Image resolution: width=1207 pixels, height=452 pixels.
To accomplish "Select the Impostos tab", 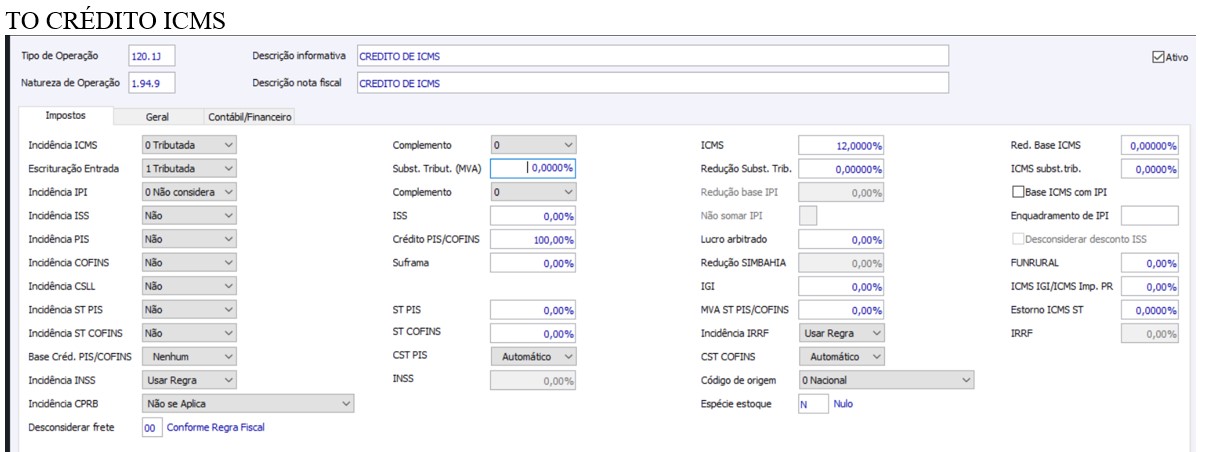I will pyautogui.click(x=66, y=116).
